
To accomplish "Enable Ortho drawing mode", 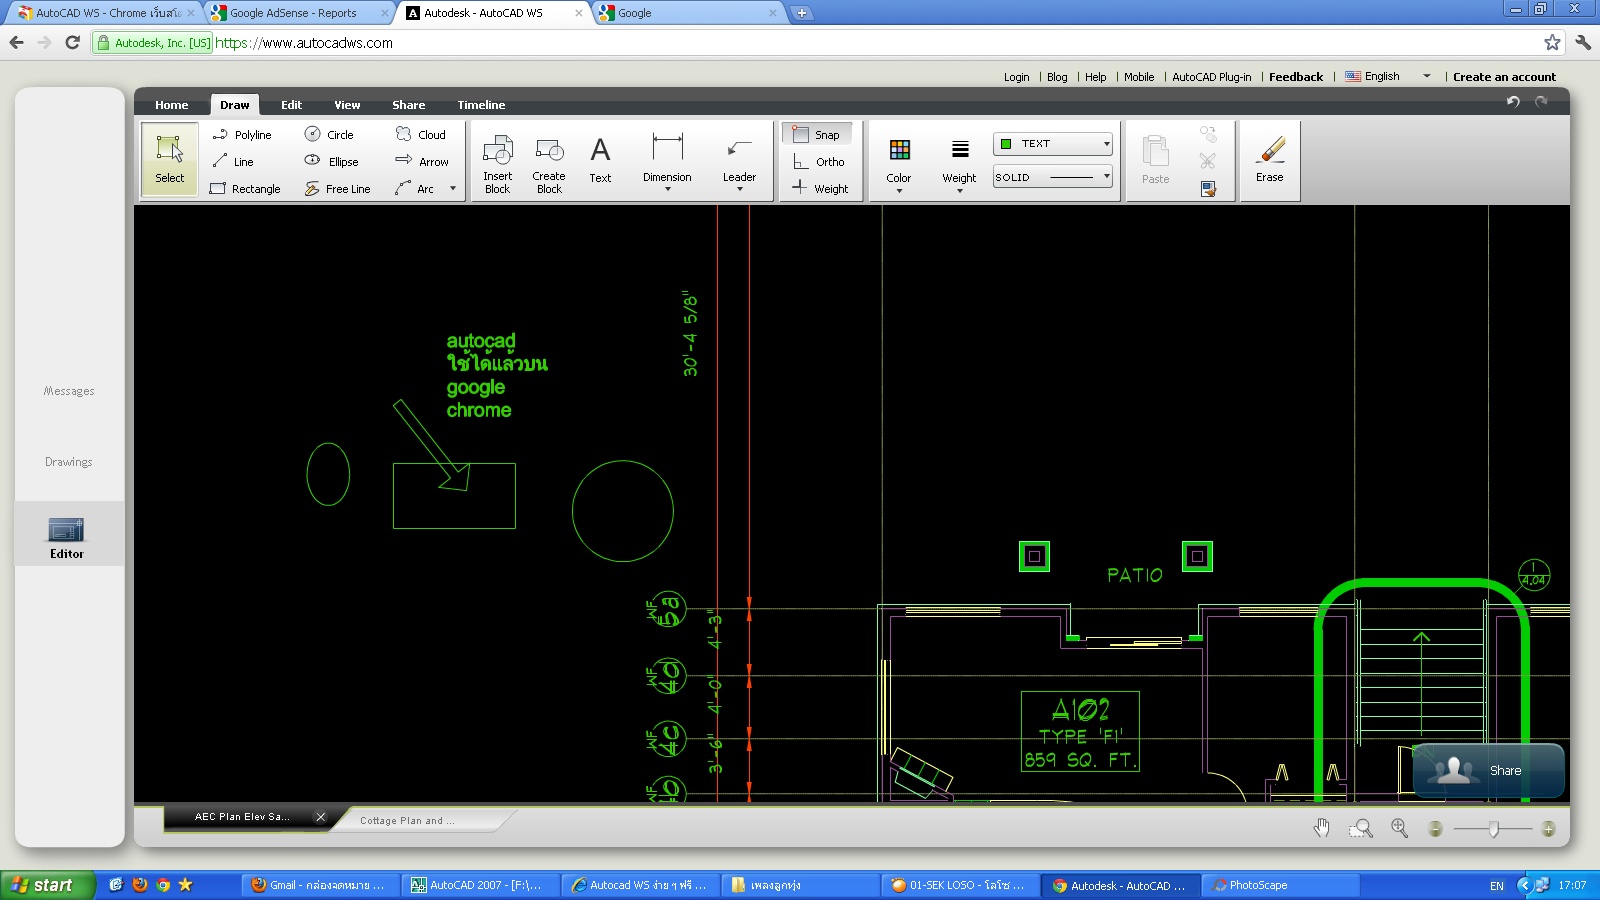I will point(820,161).
